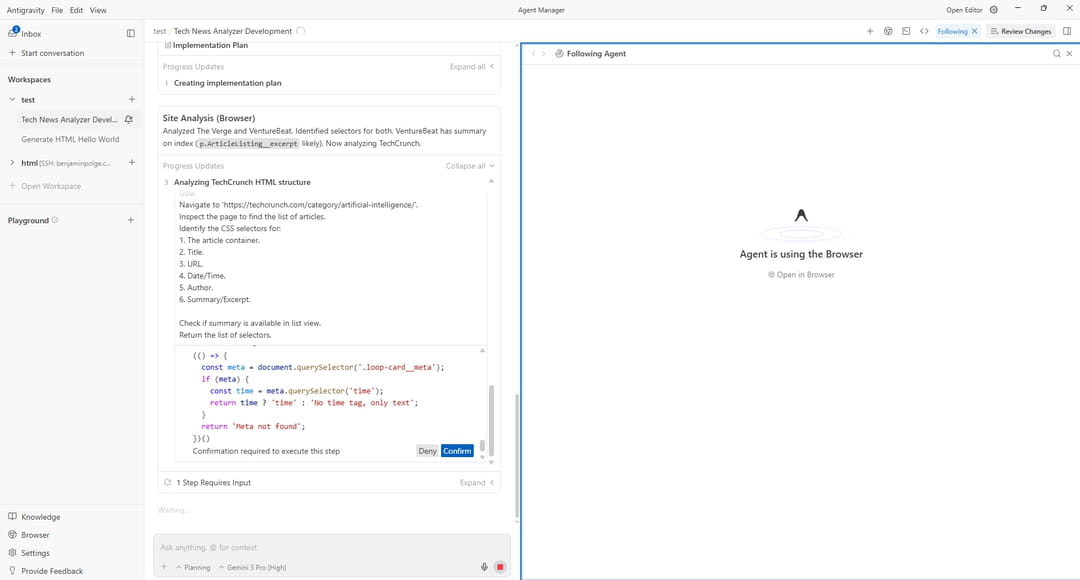The height and width of the screenshot is (580, 1080).
Task: Stop the running agent with red button
Action: click(500, 567)
